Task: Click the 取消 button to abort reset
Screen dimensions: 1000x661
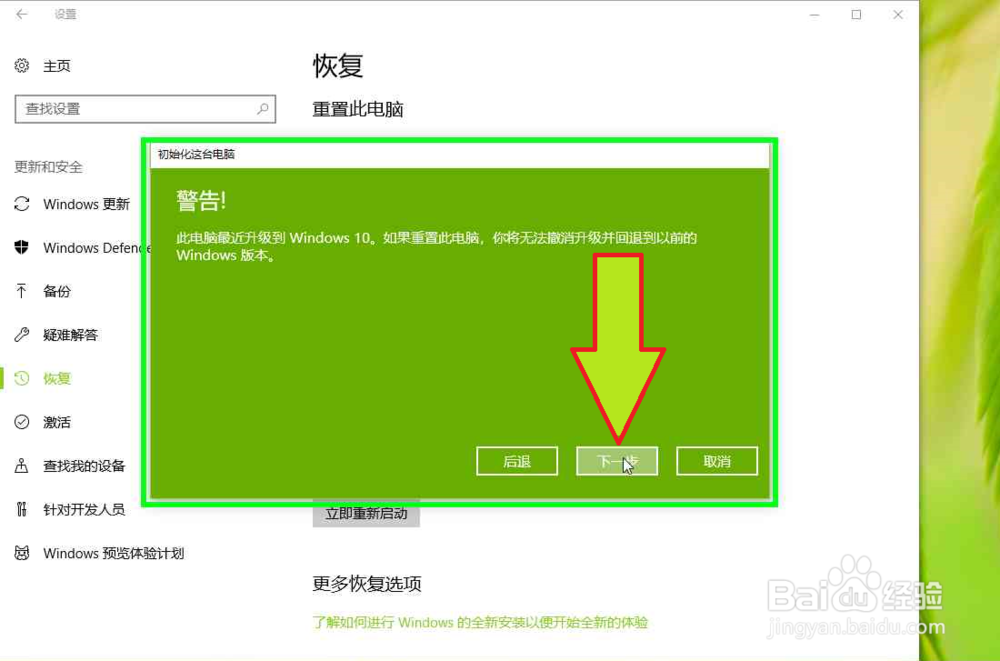Action: tap(717, 461)
